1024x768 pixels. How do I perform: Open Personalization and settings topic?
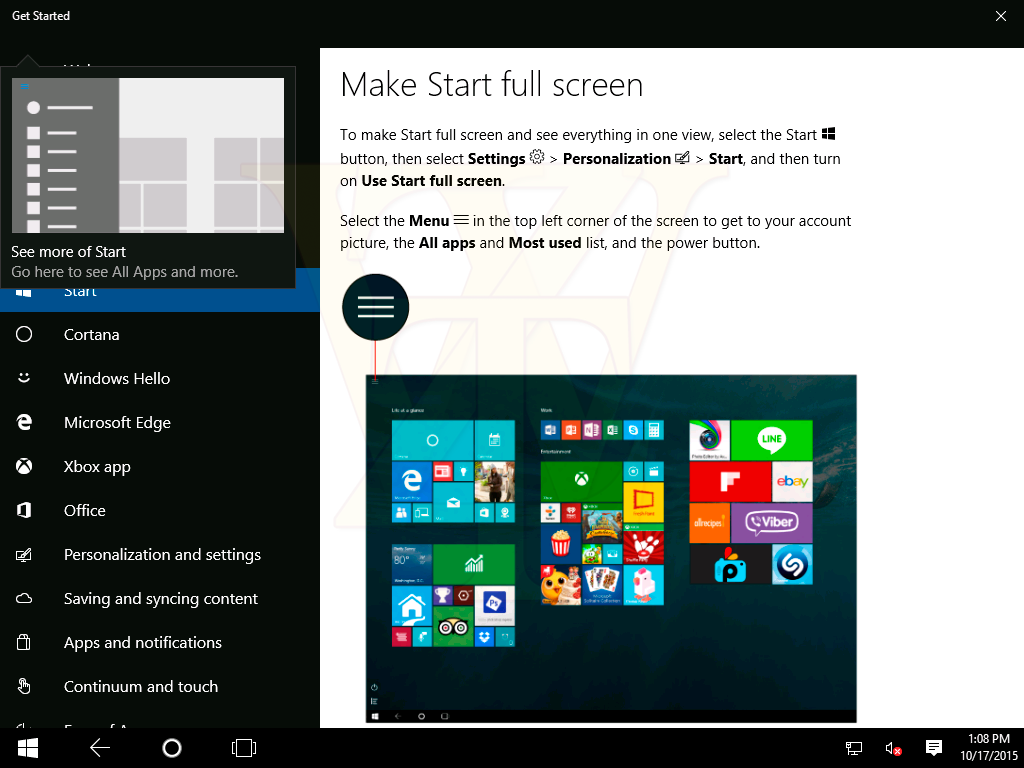162,555
